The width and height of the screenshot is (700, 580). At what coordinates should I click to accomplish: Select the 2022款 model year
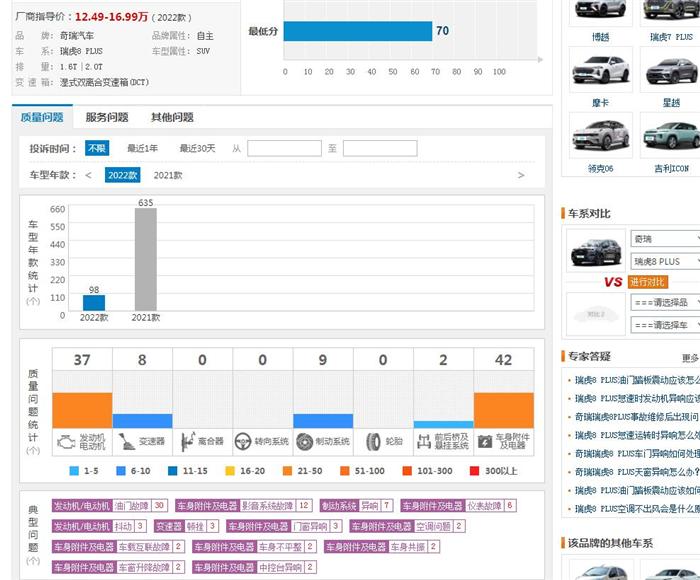coord(123,175)
